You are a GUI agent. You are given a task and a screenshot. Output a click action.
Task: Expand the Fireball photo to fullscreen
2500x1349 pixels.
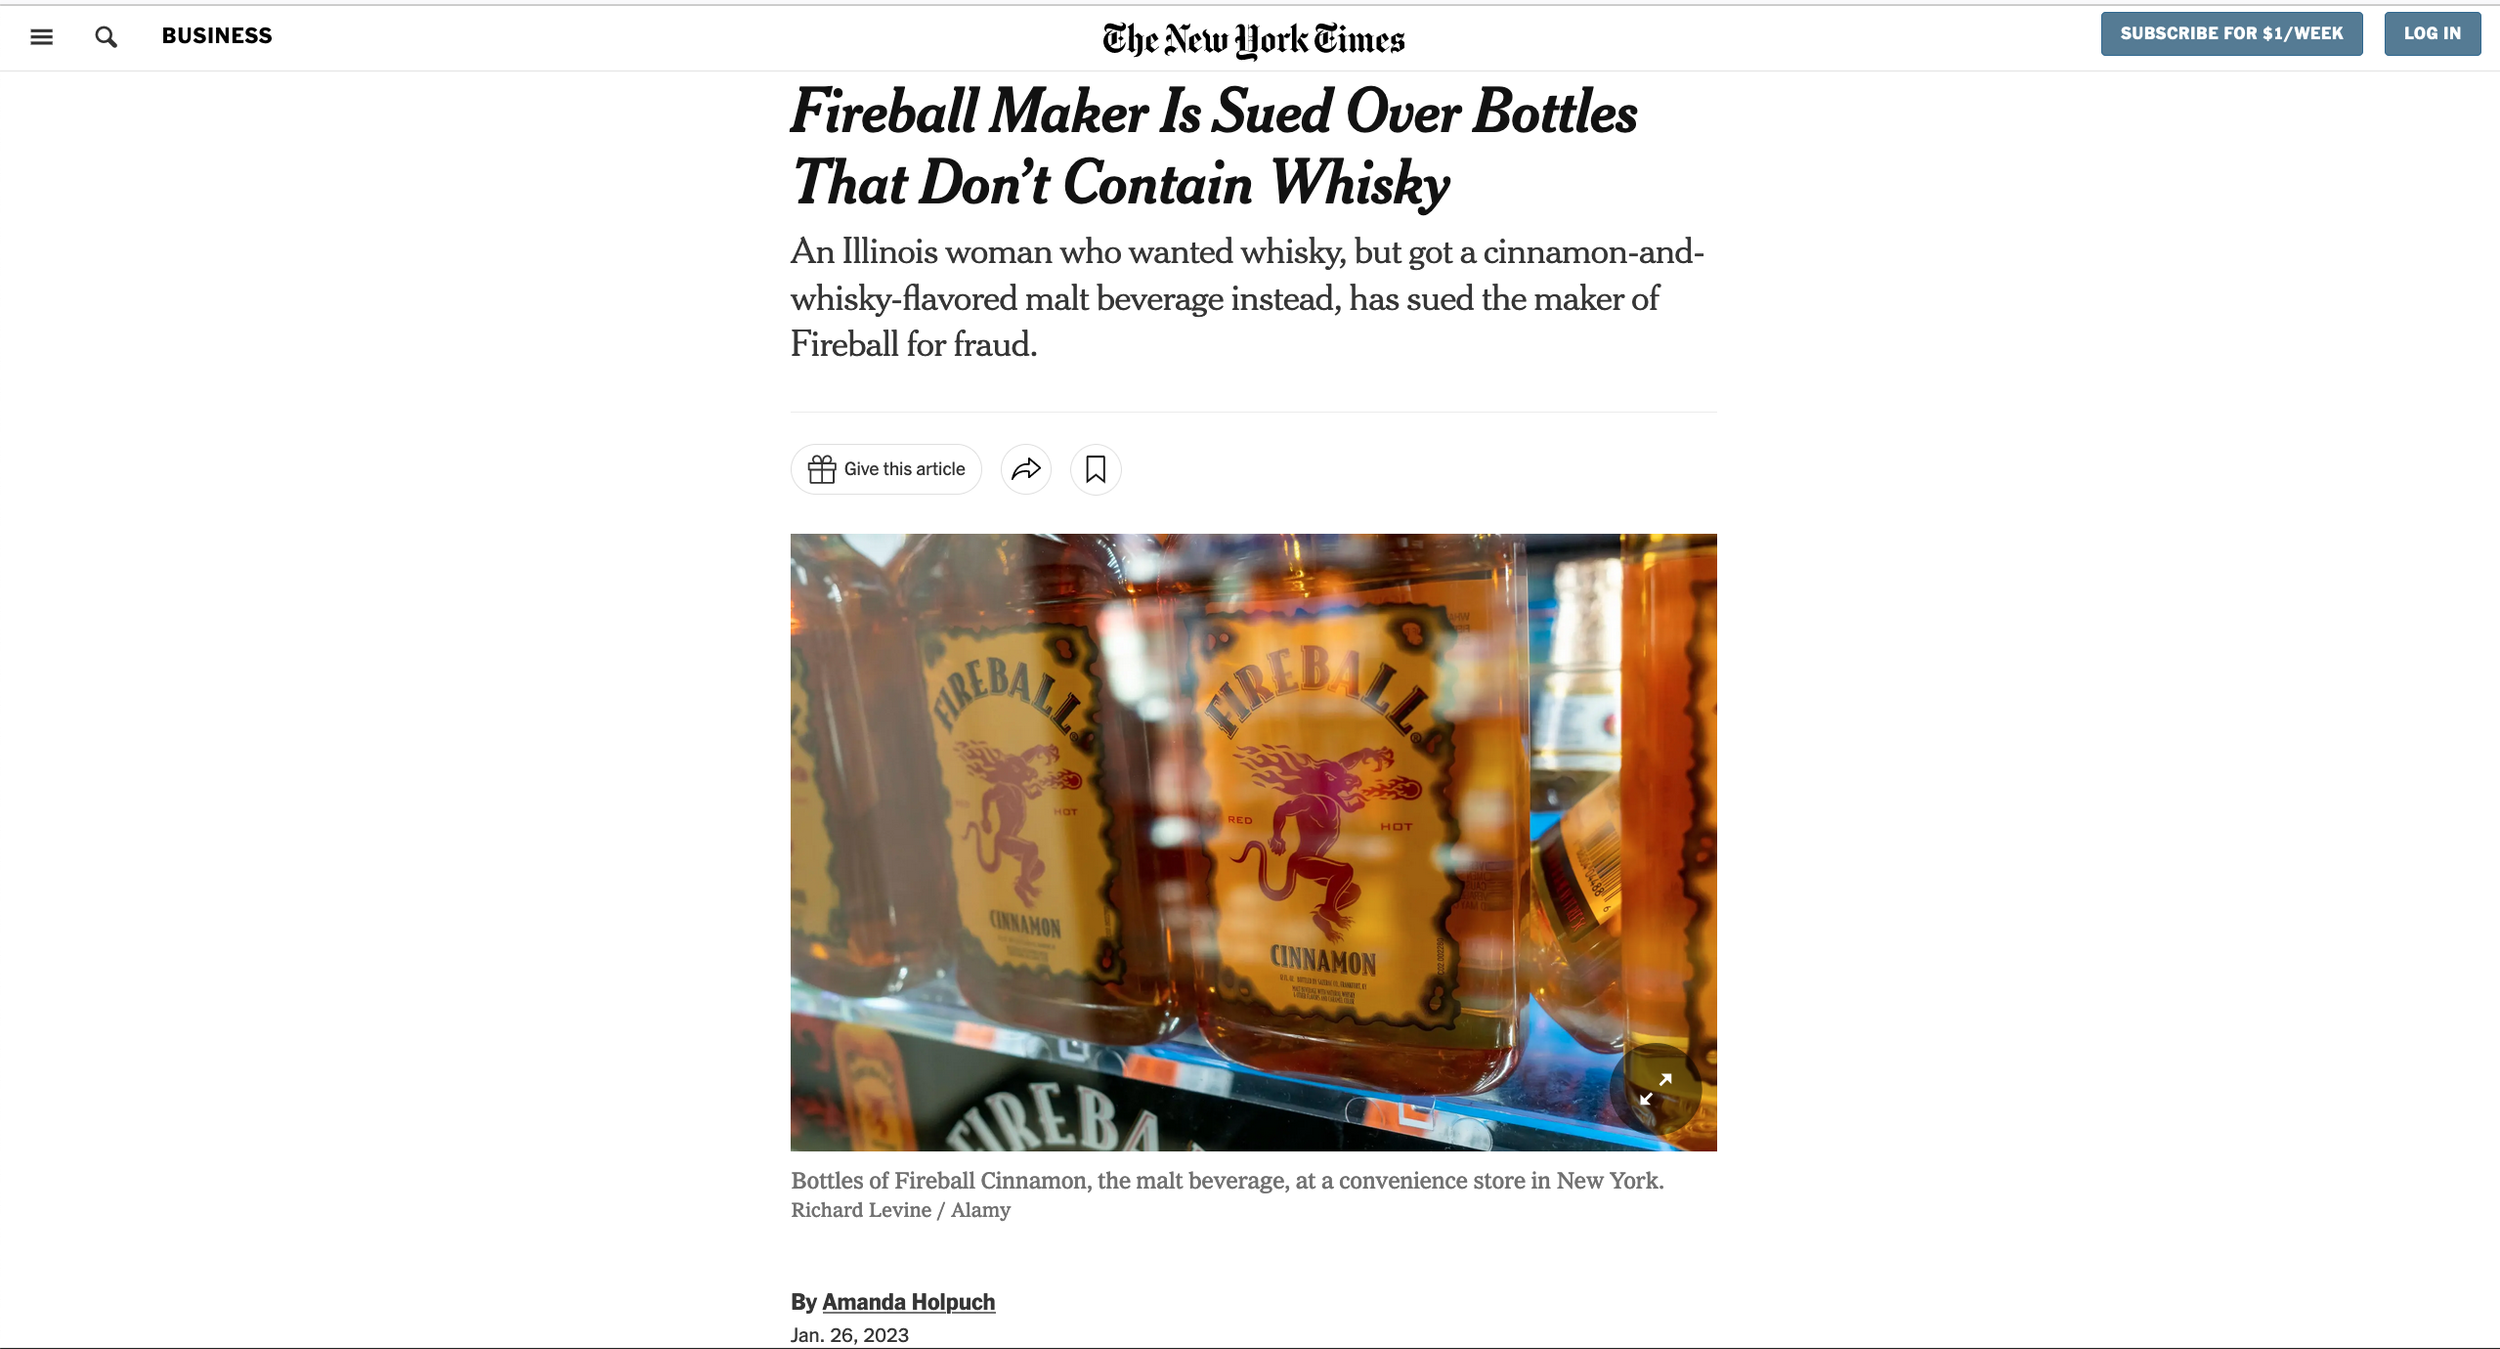coord(1655,1089)
